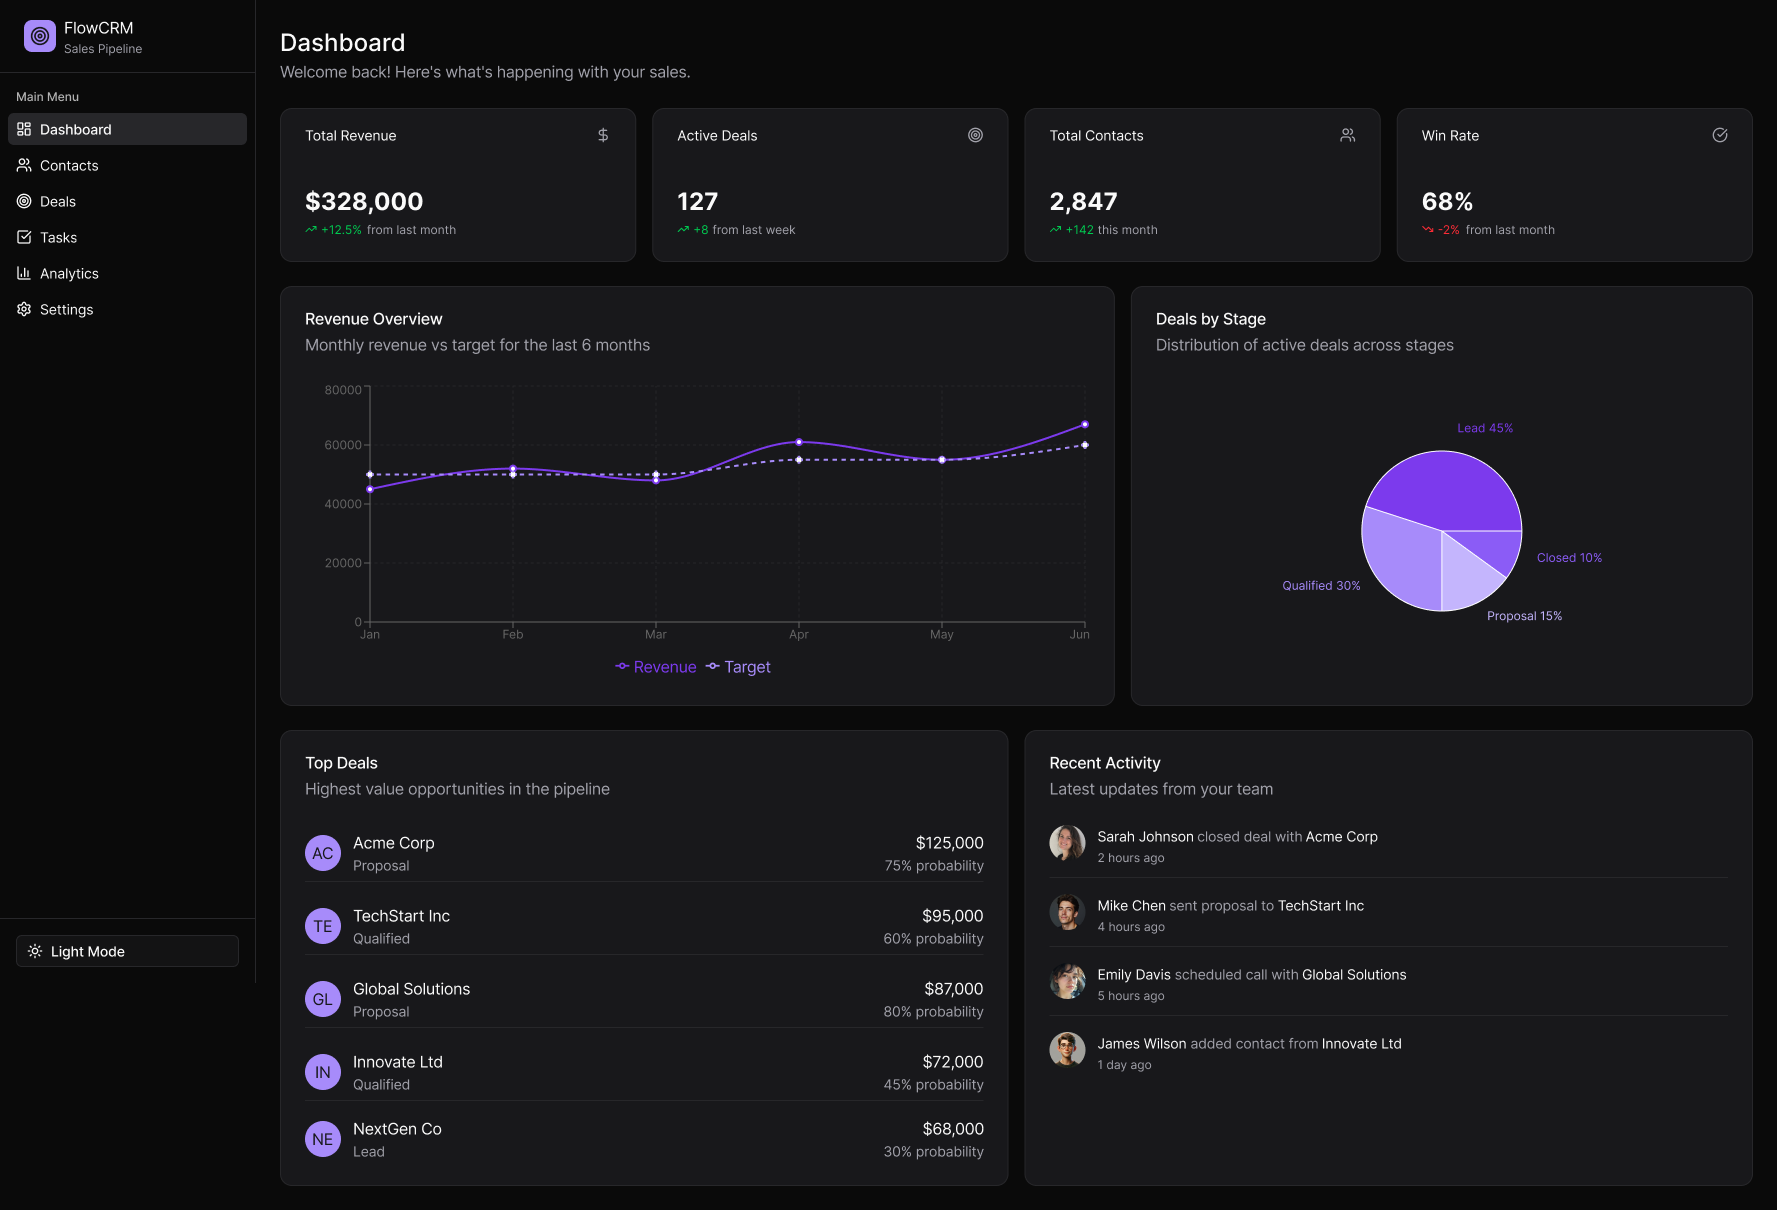Click the Lead 45% pie slice
Screen dimensions: 1777x1210
point(1445,487)
